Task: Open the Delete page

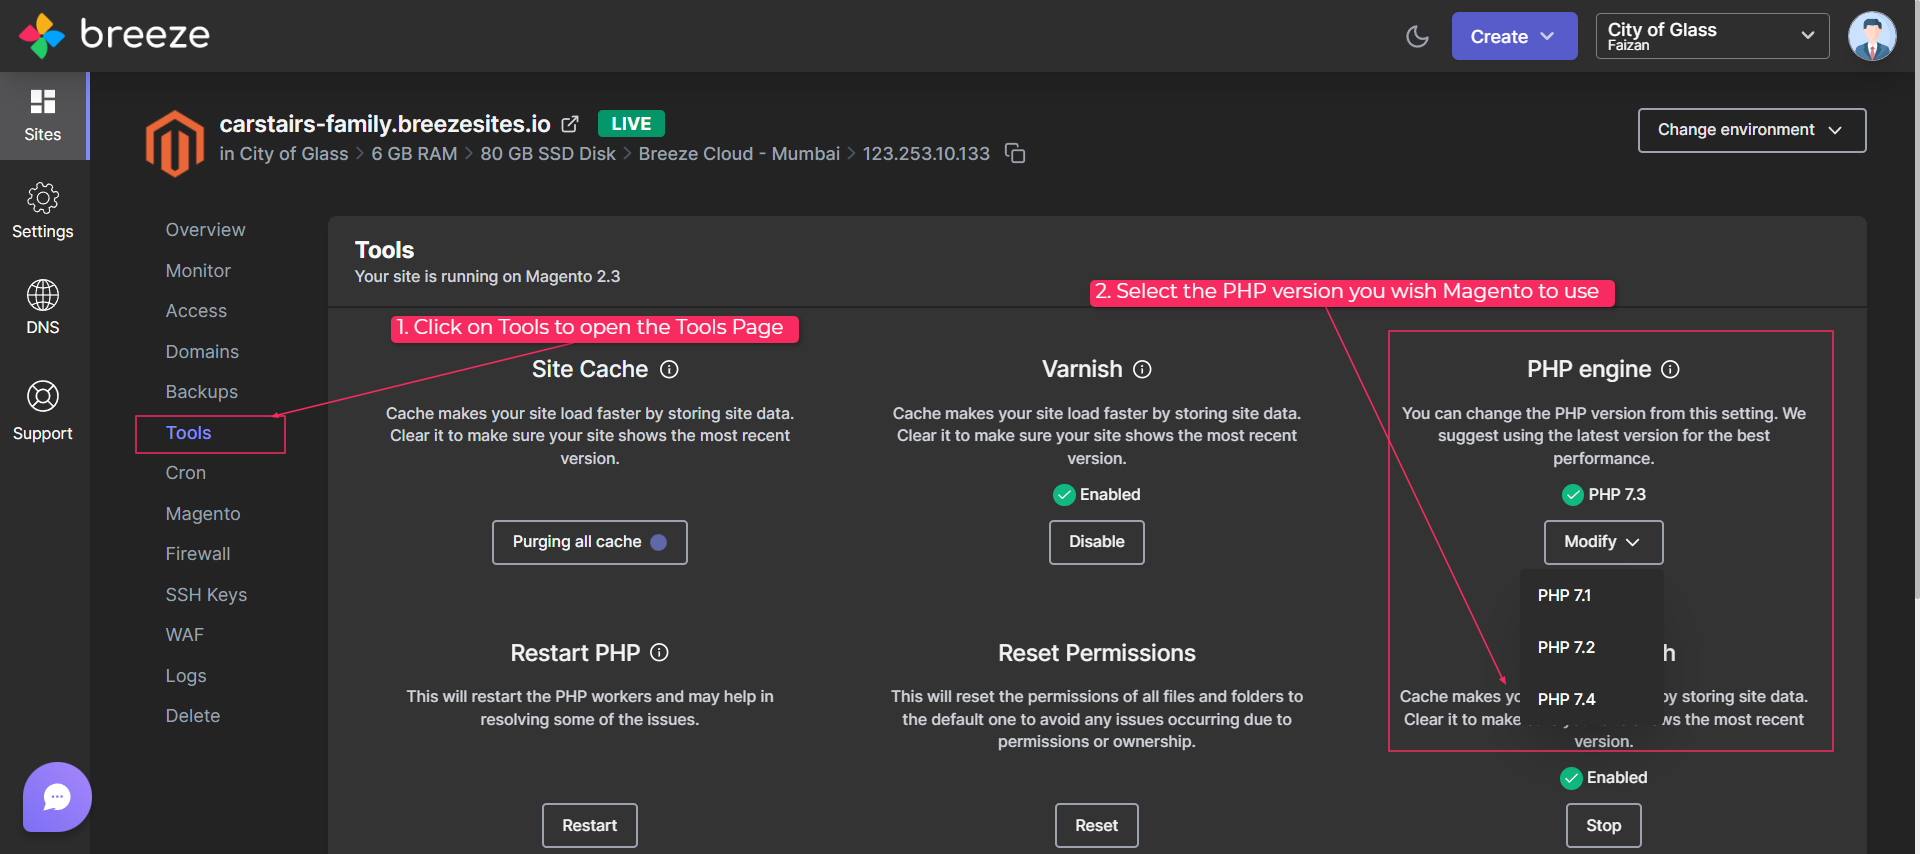Action: 192,716
